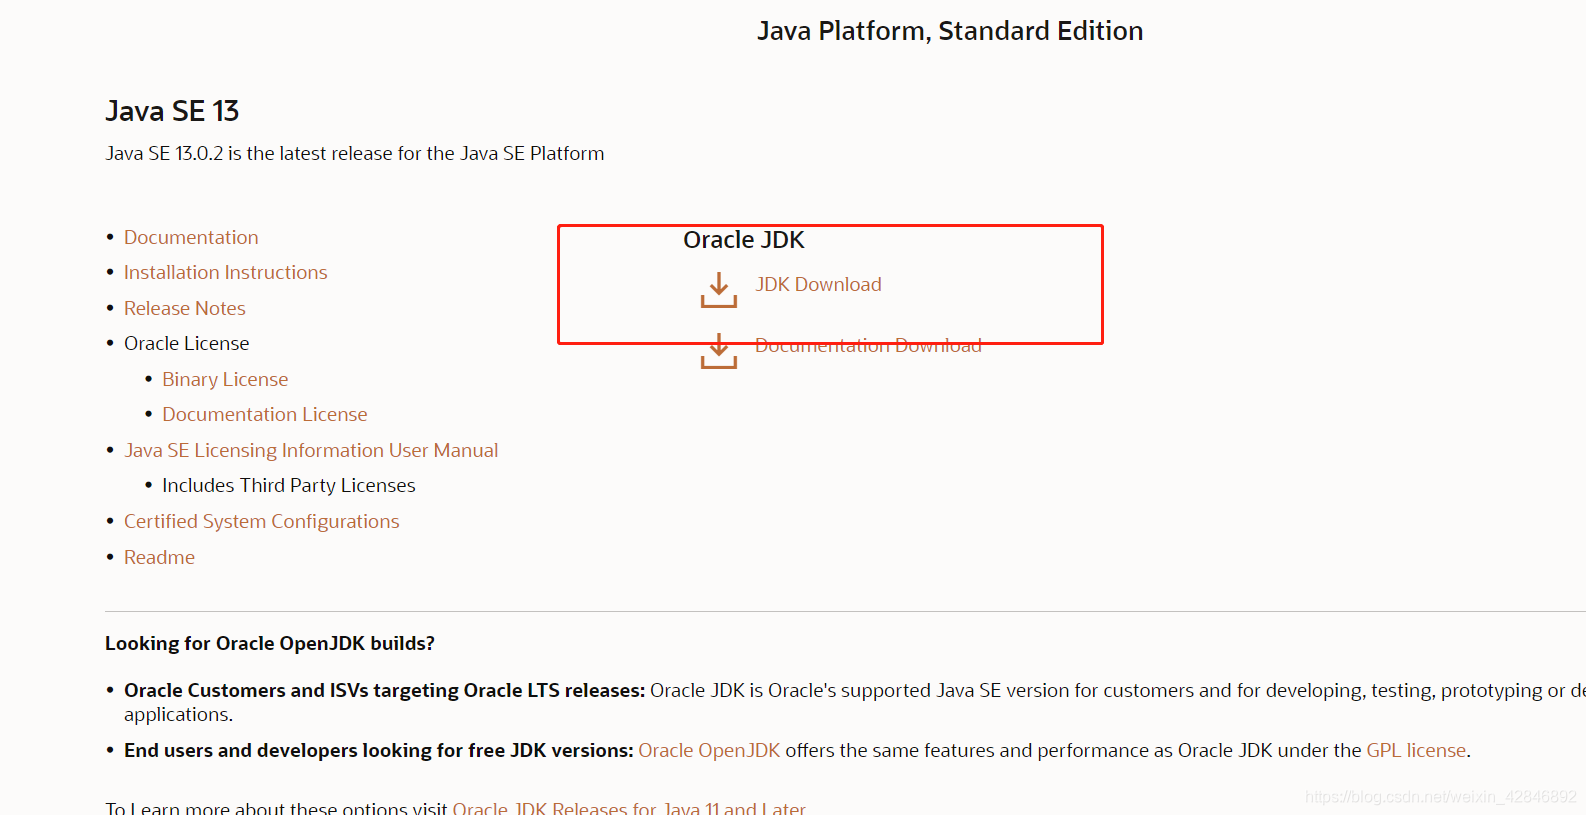Viewport: 1586px width, 815px height.
Task: Click 'End users and developers' bold text
Action: click(x=378, y=750)
